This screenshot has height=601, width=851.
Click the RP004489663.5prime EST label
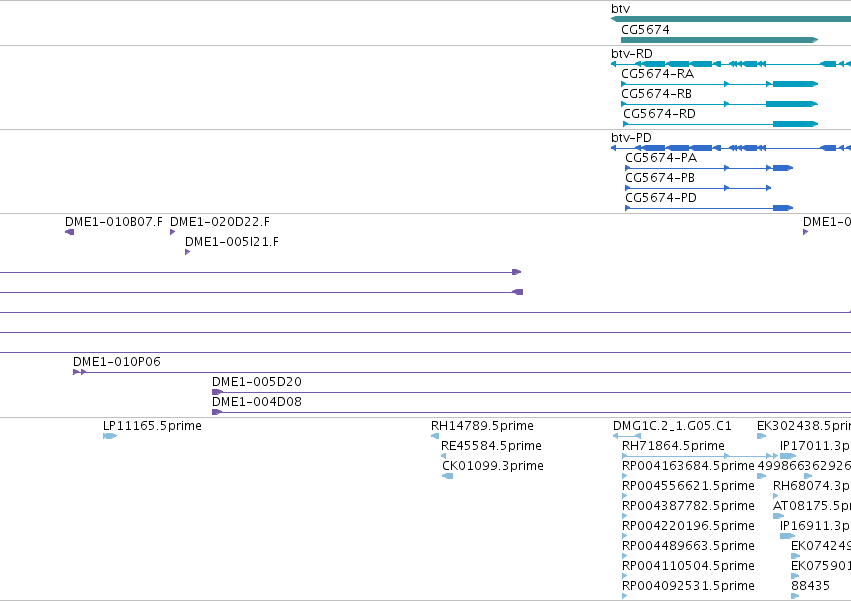click(x=688, y=546)
